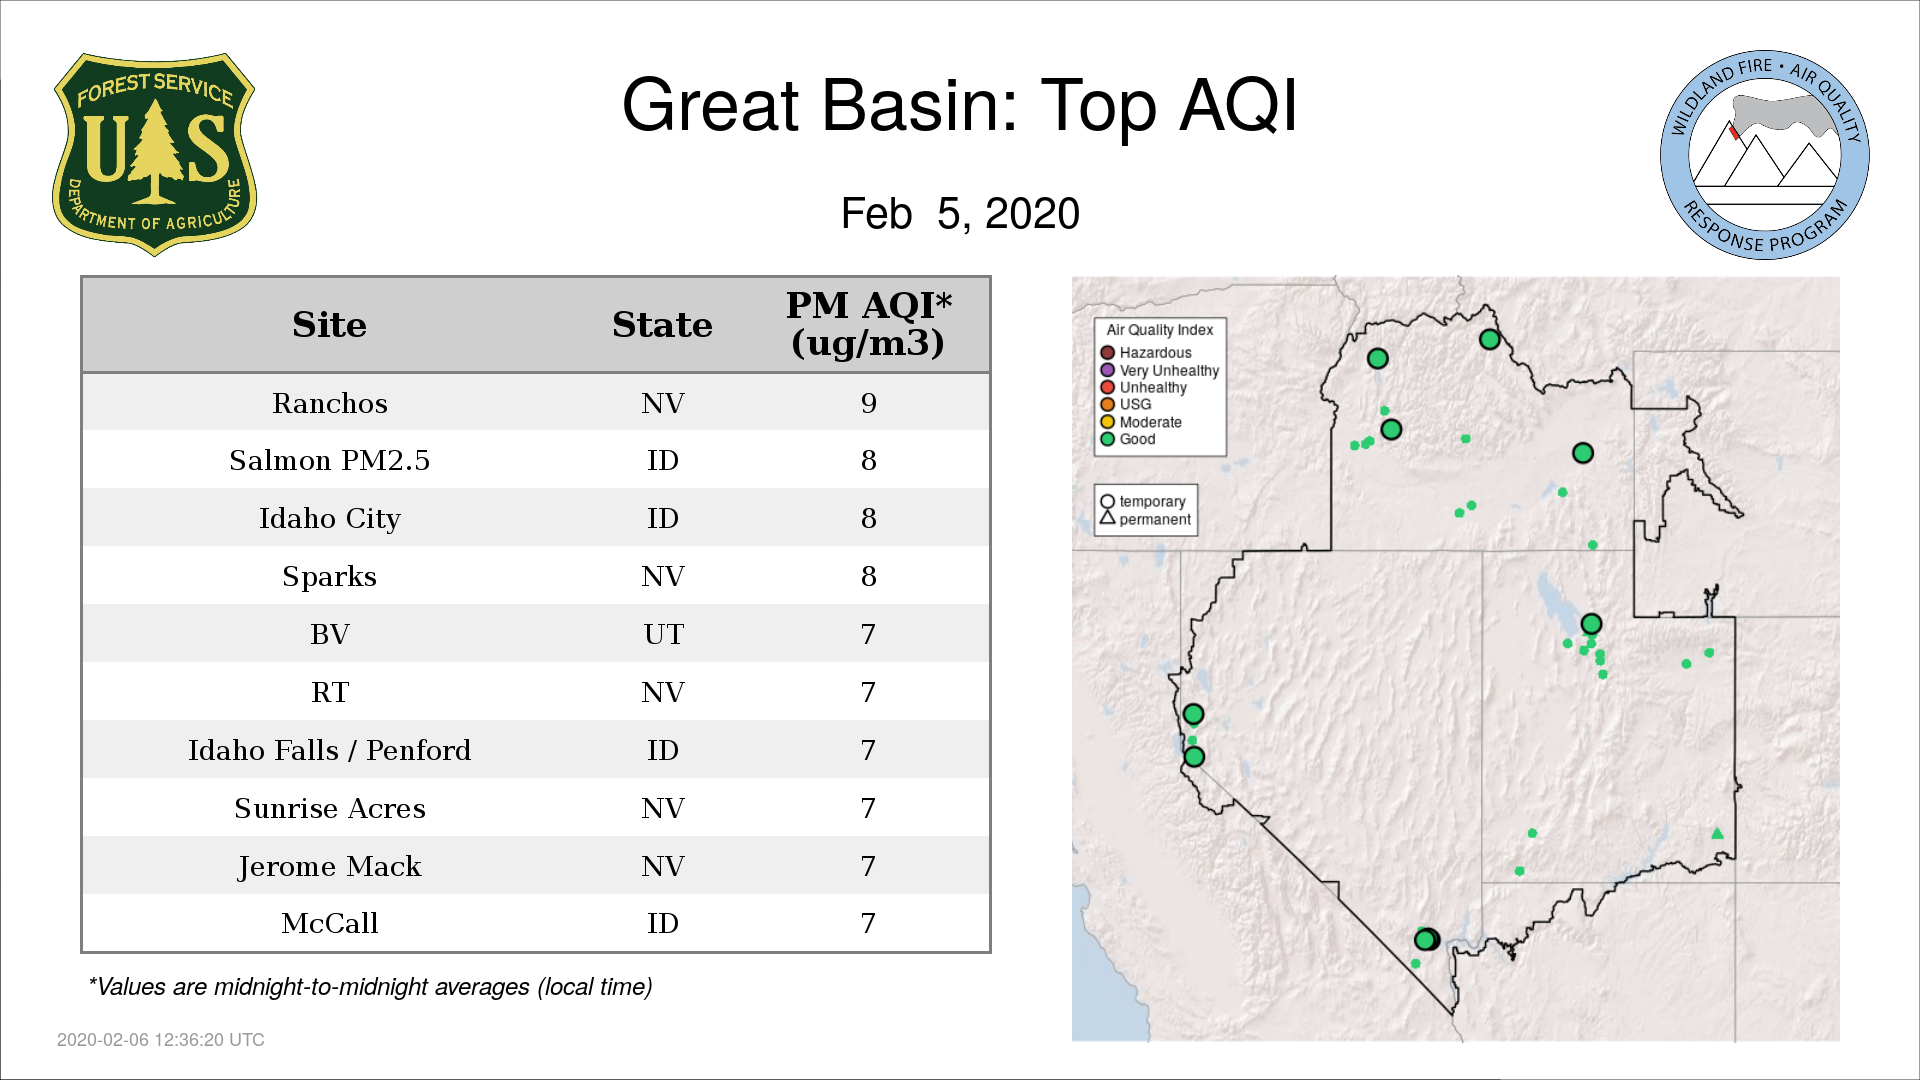
Task: Select the BV site cell
Action: tap(330, 634)
